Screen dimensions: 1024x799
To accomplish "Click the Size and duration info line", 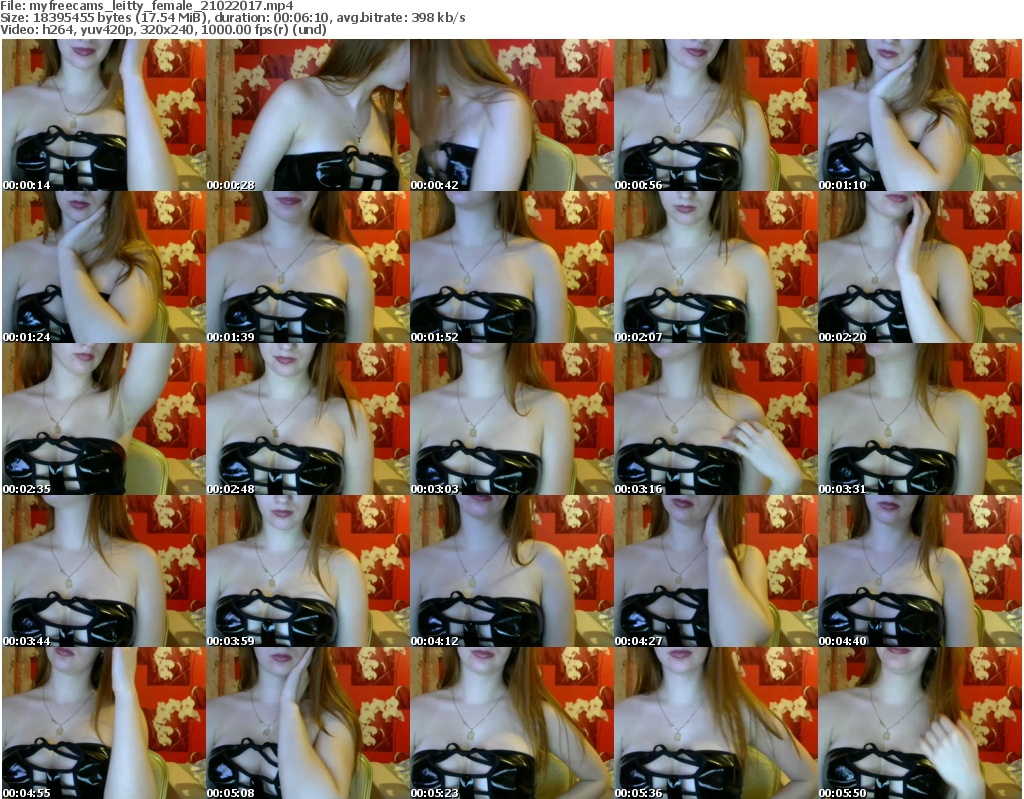I will (232, 18).
